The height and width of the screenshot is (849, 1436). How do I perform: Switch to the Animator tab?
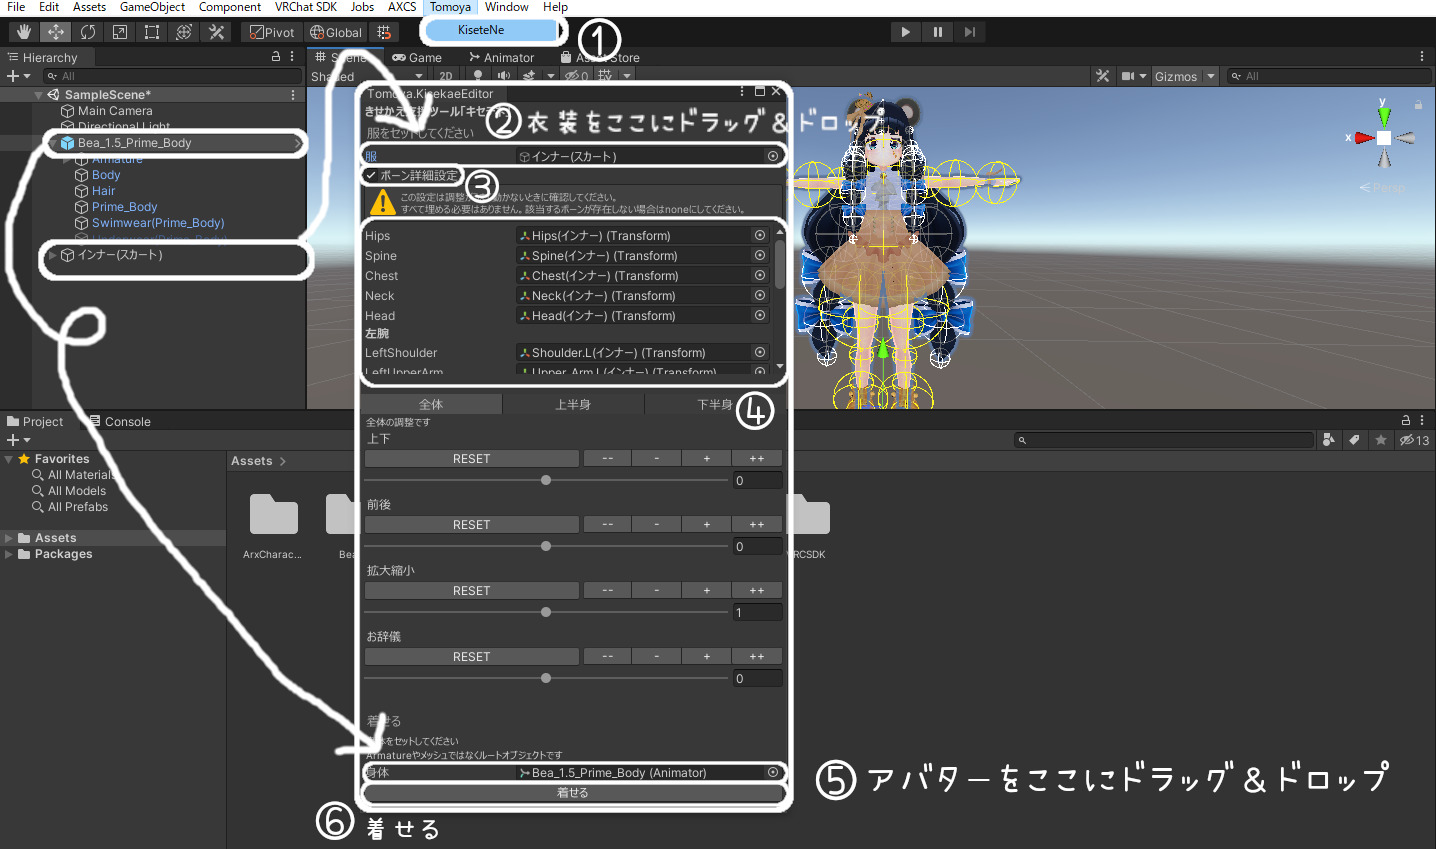[x=502, y=57]
